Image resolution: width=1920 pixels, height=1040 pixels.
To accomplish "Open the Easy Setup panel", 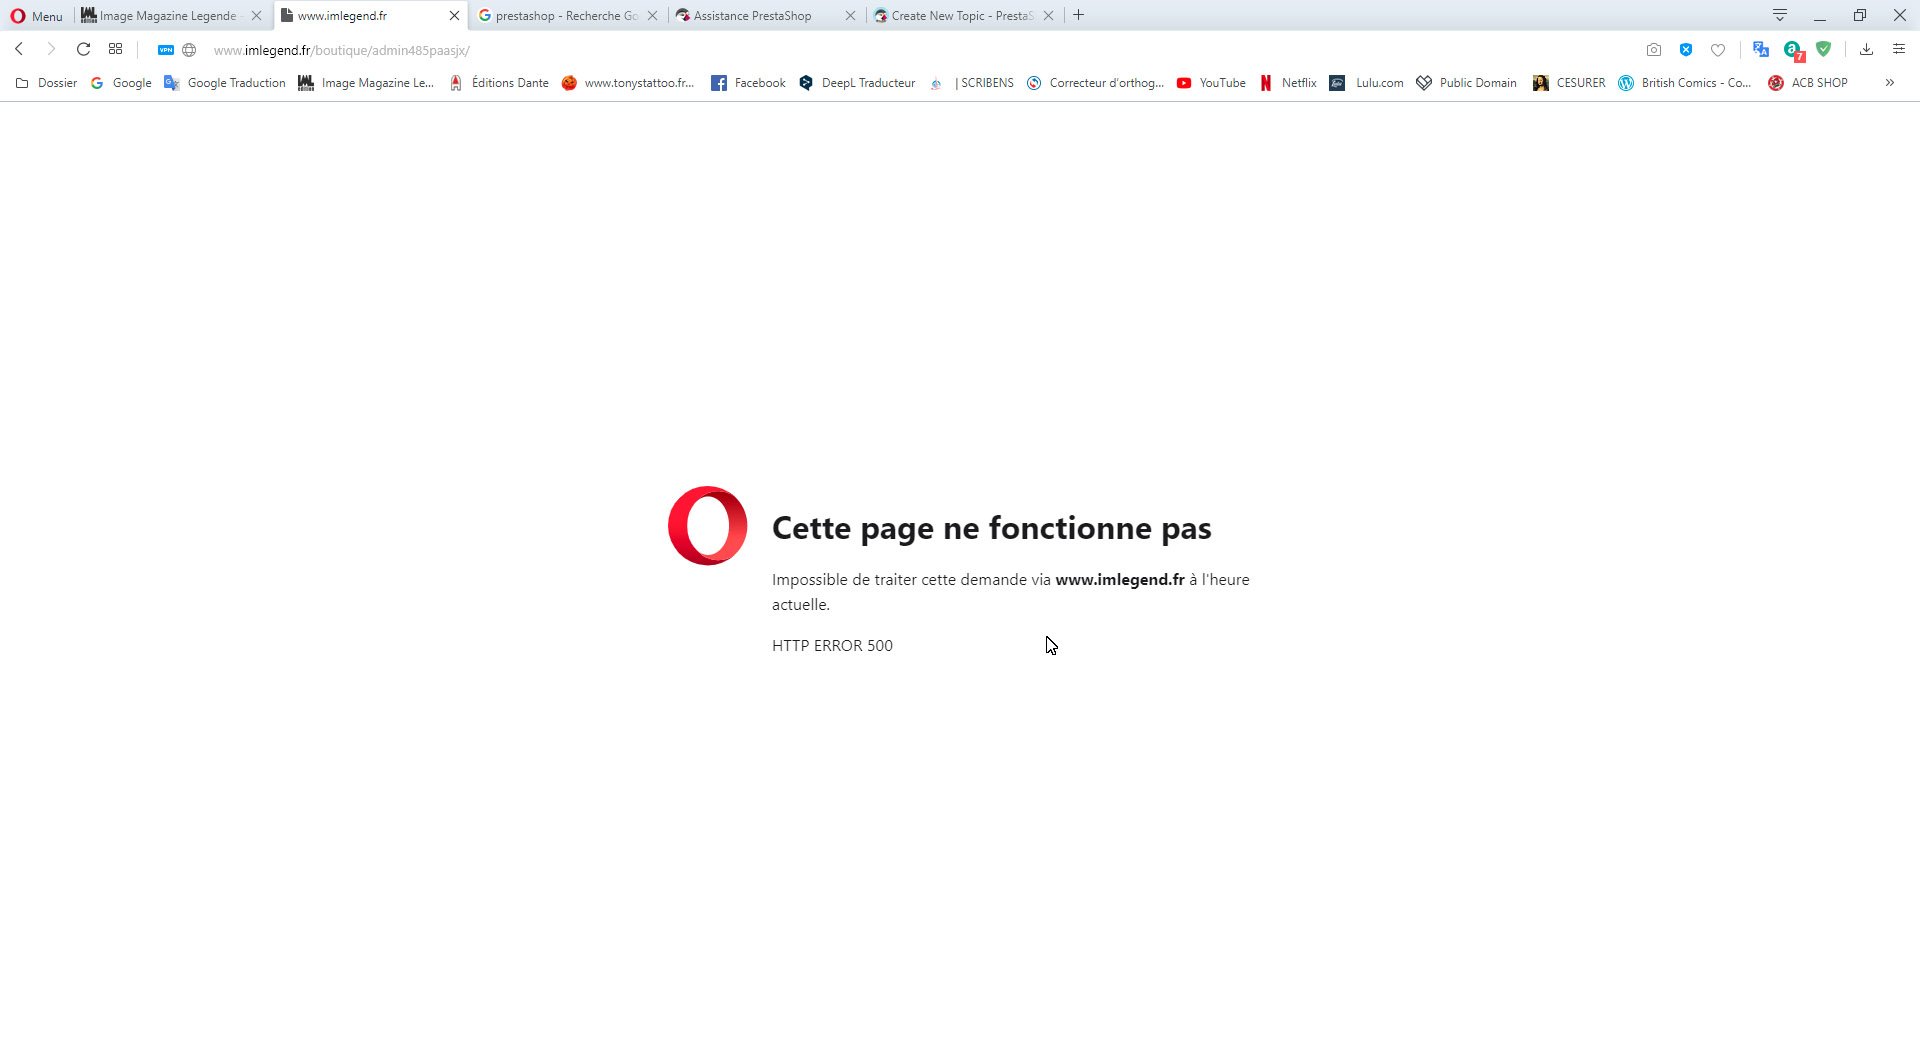I will (x=1899, y=49).
